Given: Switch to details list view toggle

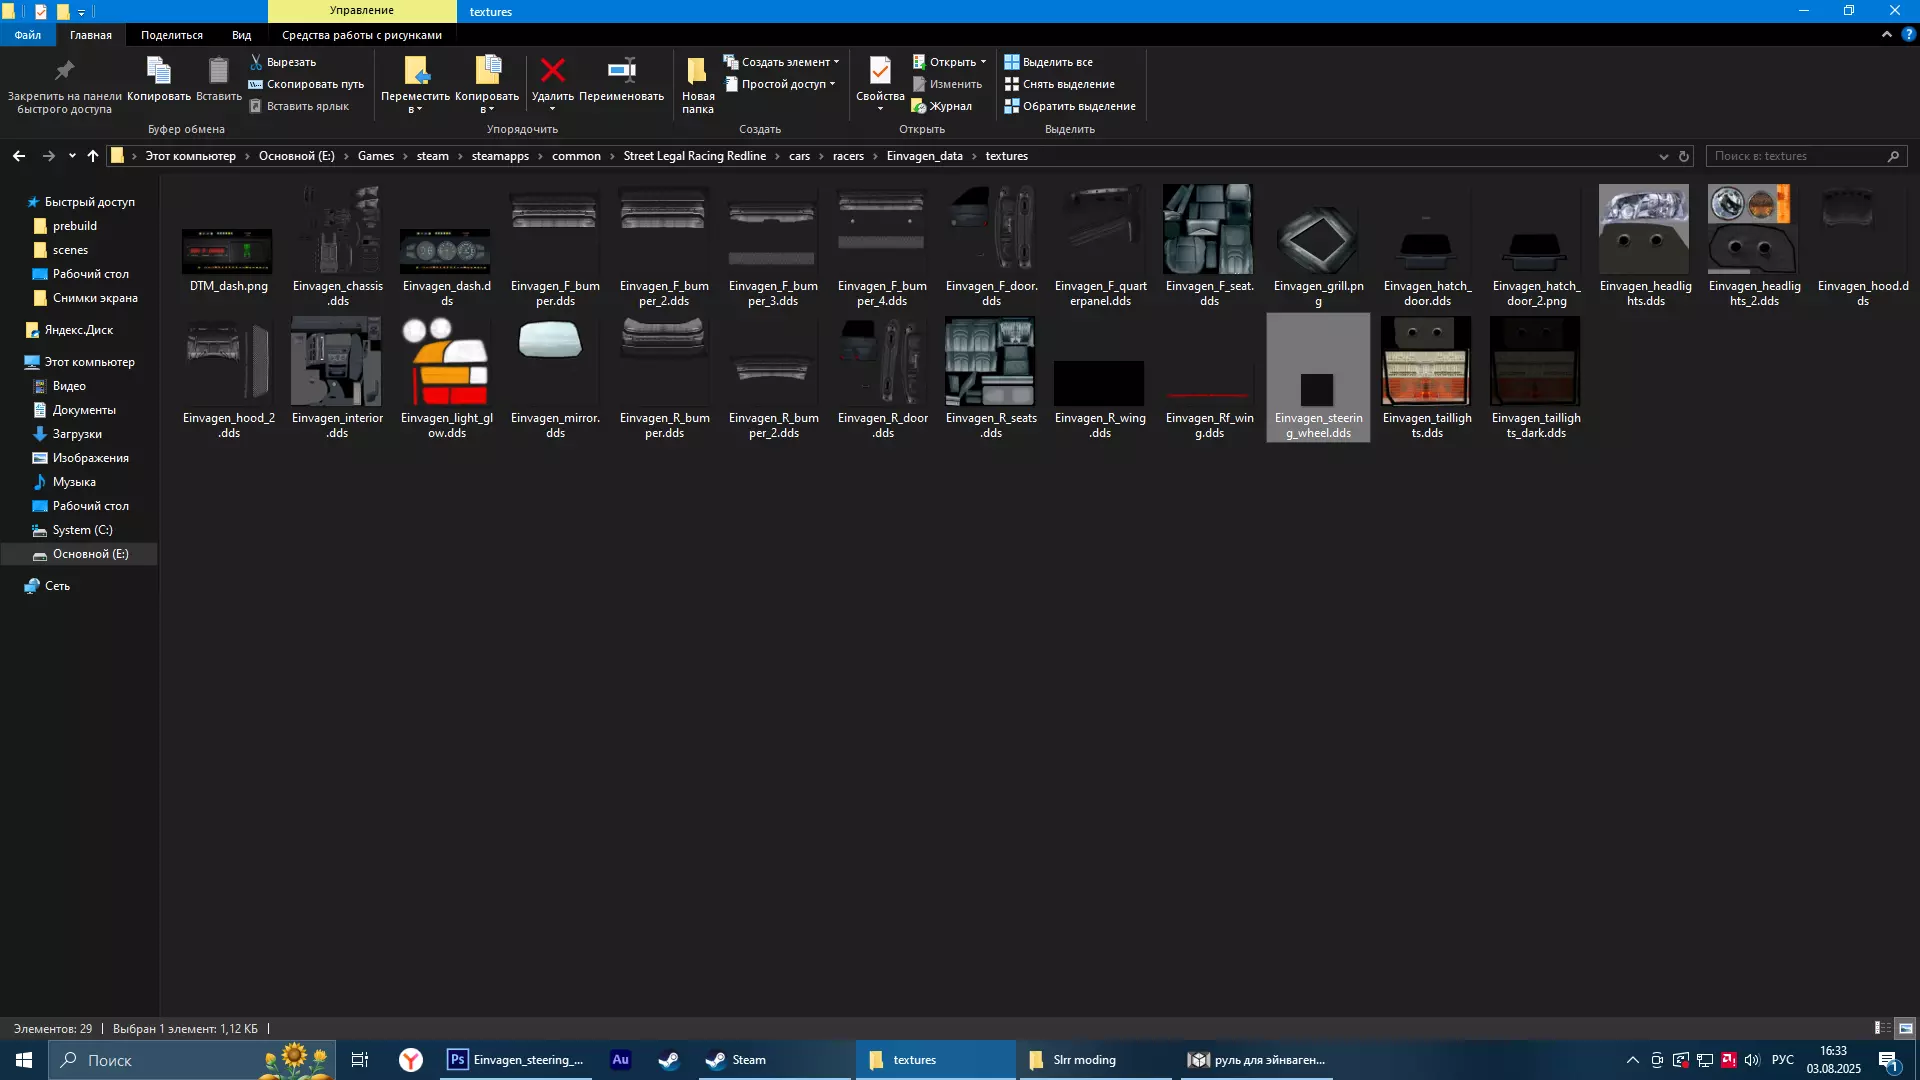Looking at the screenshot, I should point(1882,1028).
